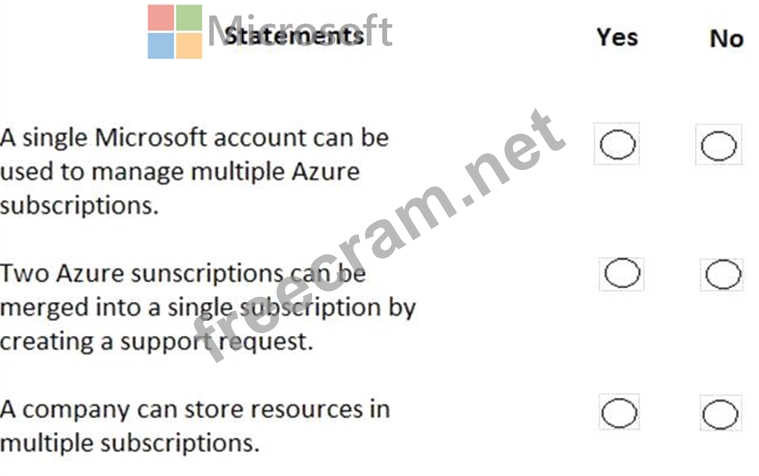Choose Yes for merging two subscriptions statement
The width and height of the screenshot is (759, 476).
(621, 273)
